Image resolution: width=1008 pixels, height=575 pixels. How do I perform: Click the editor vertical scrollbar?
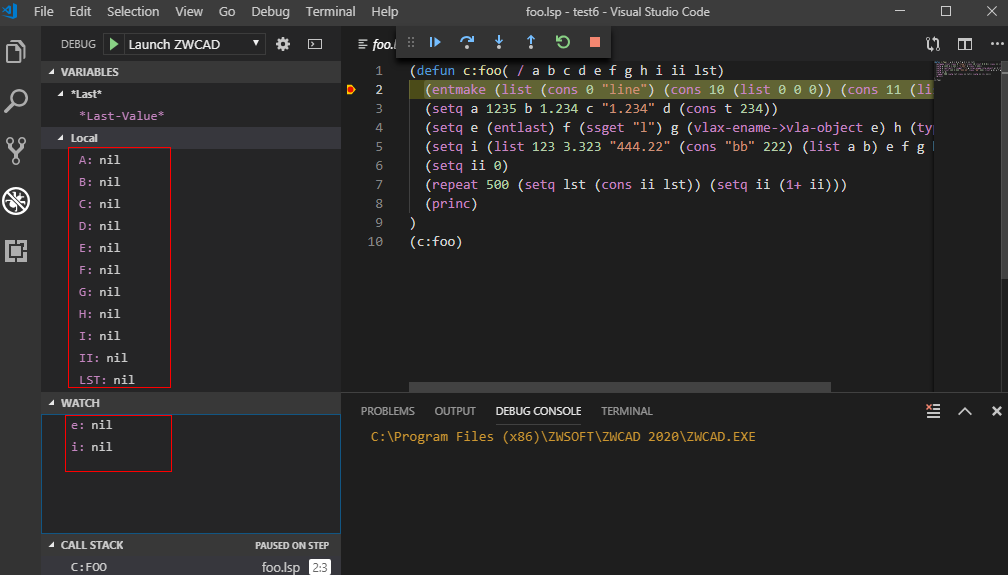pos(1004,170)
